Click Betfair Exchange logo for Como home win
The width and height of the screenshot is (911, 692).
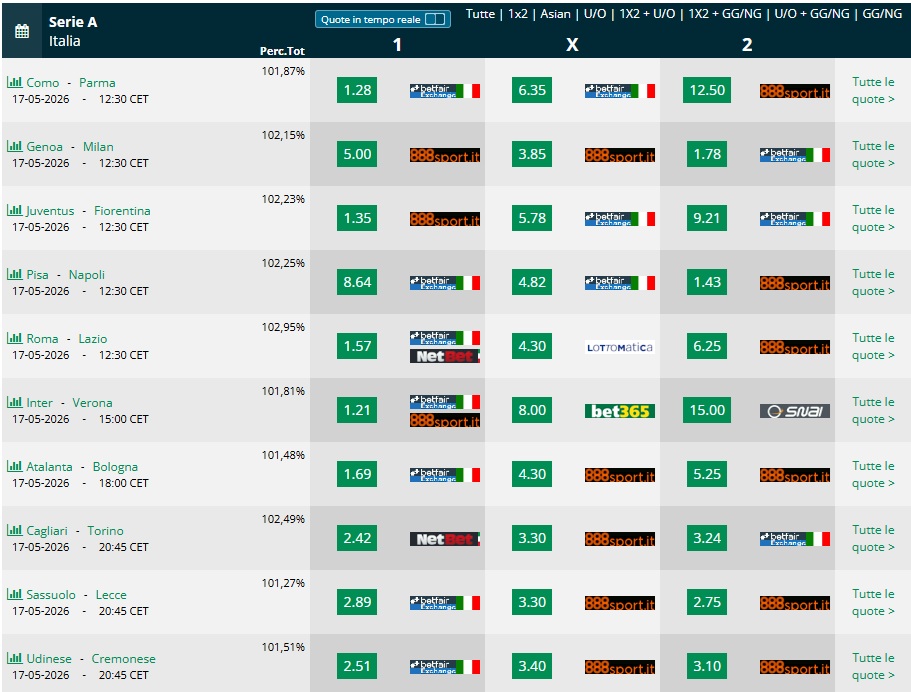click(444, 91)
